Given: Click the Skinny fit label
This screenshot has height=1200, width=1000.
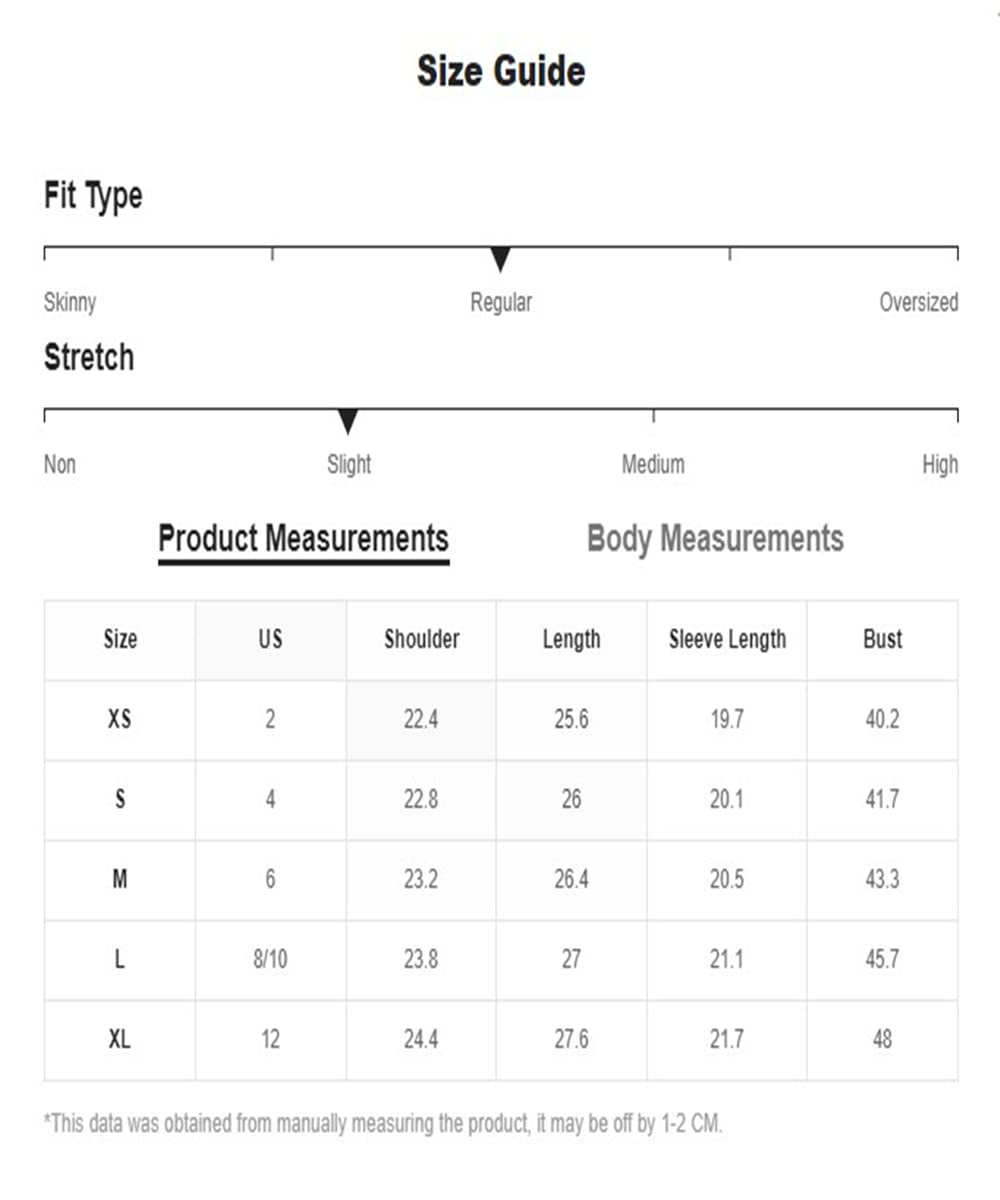Looking at the screenshot, I should tap(70, 302).
